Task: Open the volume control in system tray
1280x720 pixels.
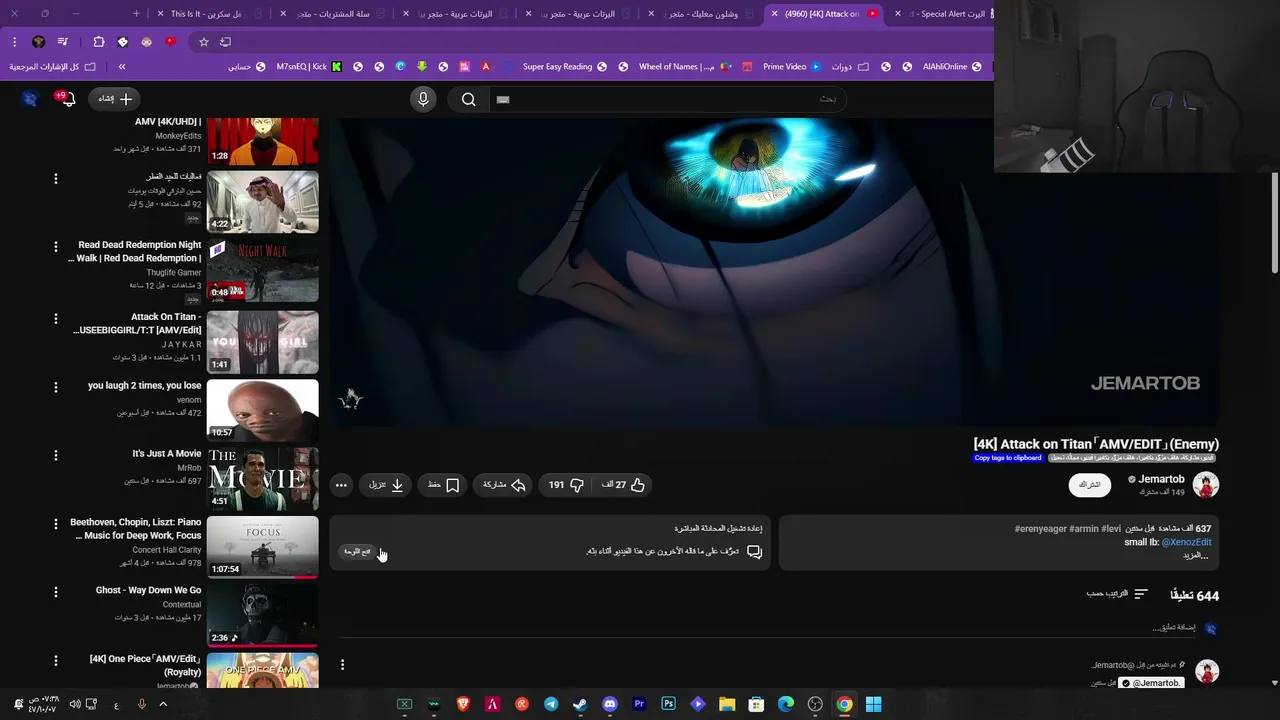Action: (x=75, y=704)
